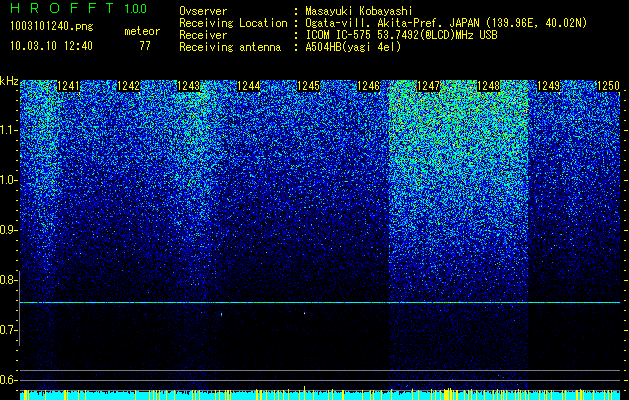Click the HROFFT program title
Image resolution: width=629 pixels, height=400 pixels.
62,8
